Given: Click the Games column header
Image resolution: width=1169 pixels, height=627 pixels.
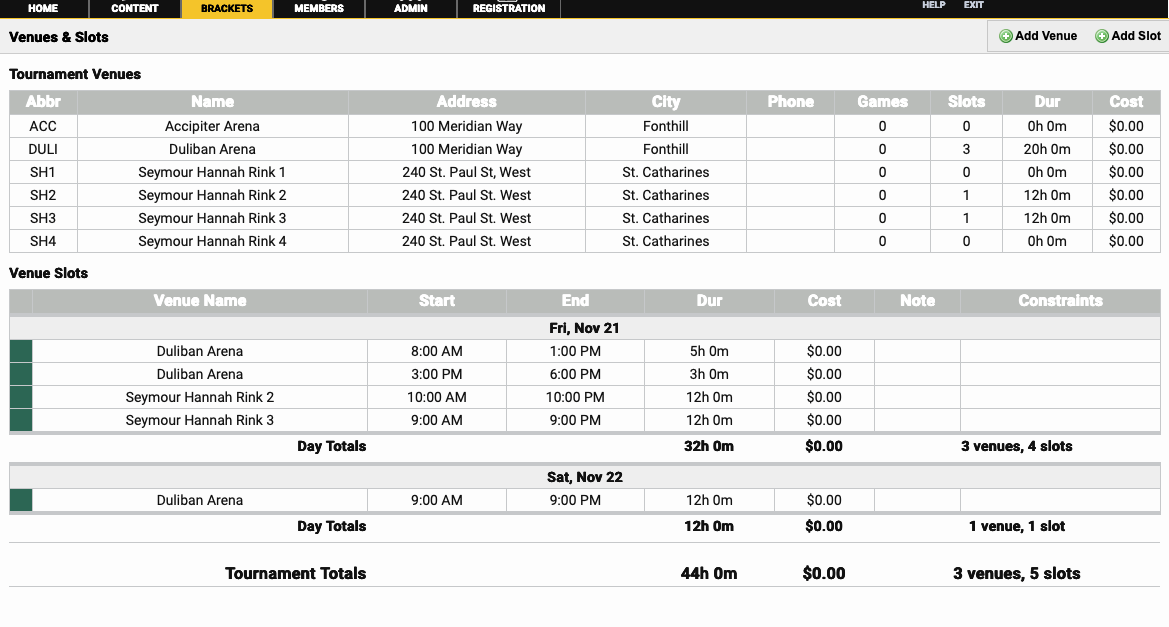Looking at the screenshot, I should (x=883, y=102).
